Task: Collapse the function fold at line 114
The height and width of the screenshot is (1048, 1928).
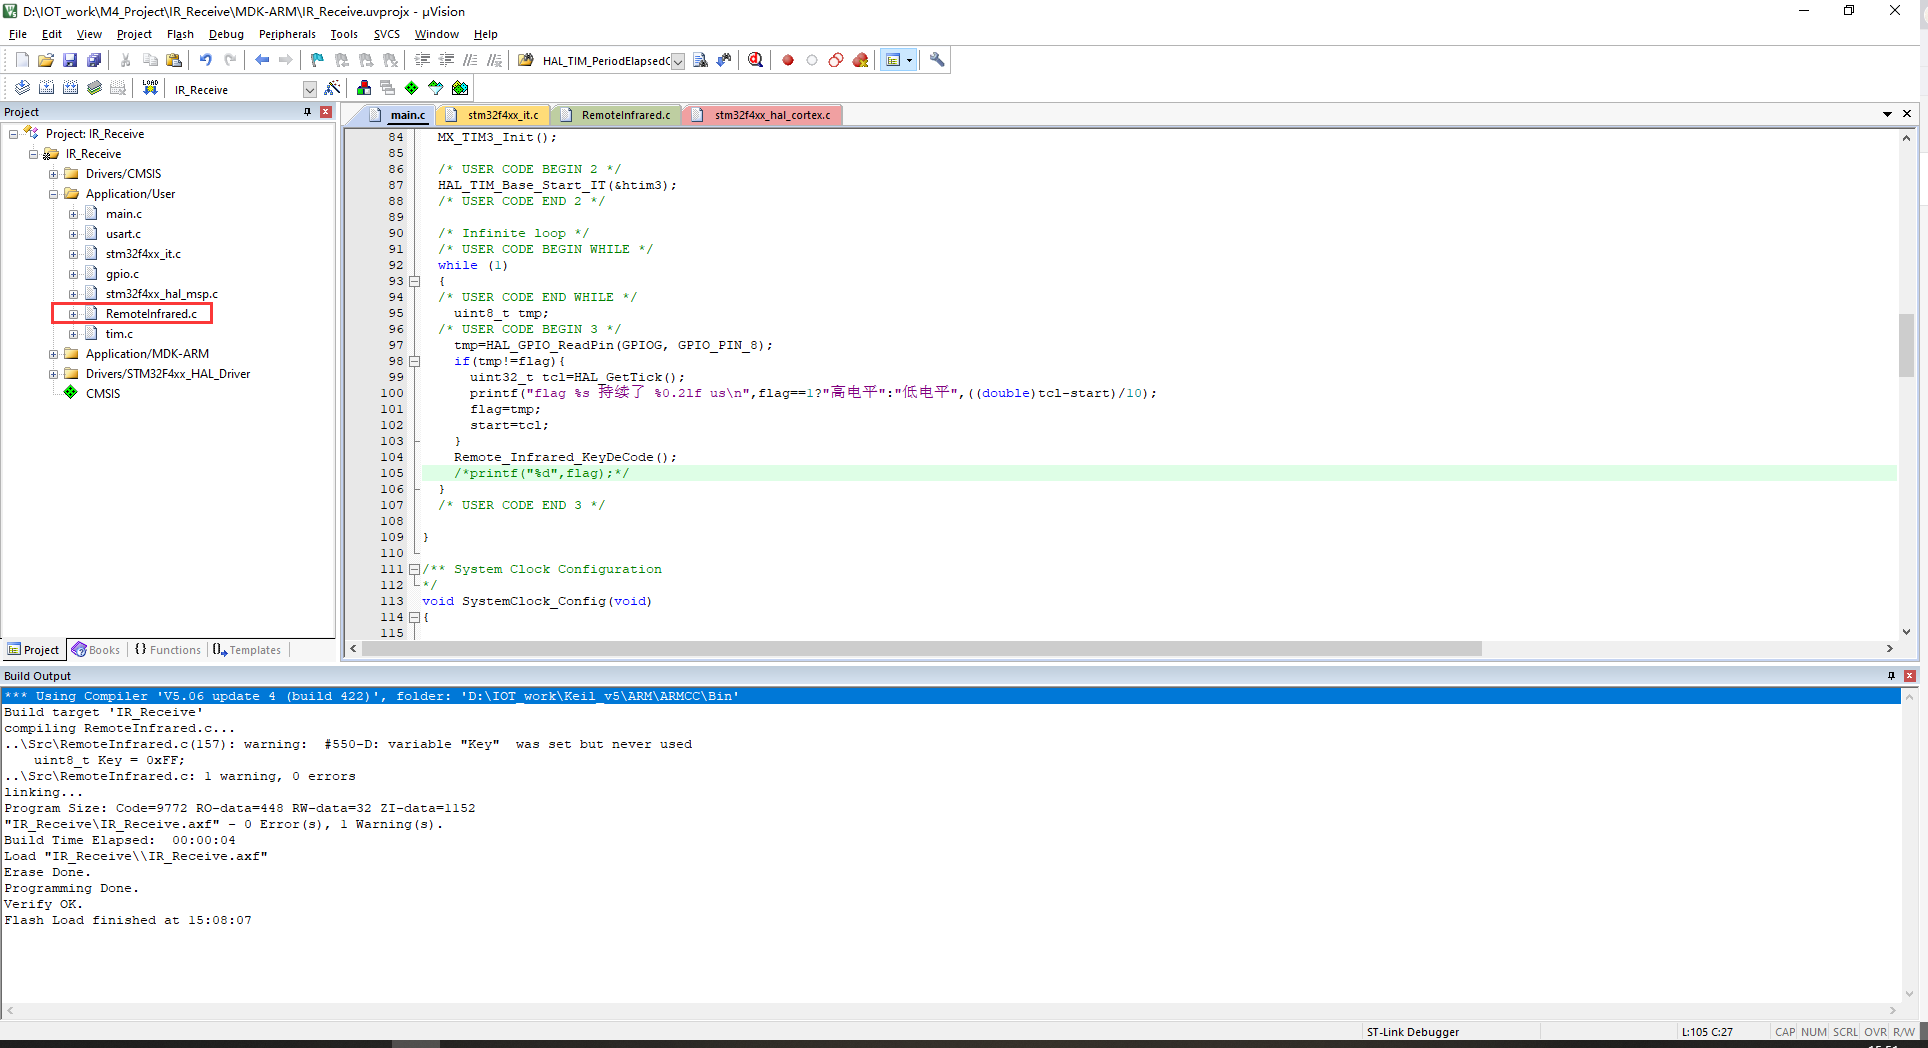Action: pyautogui.click(x=415, y=617)
